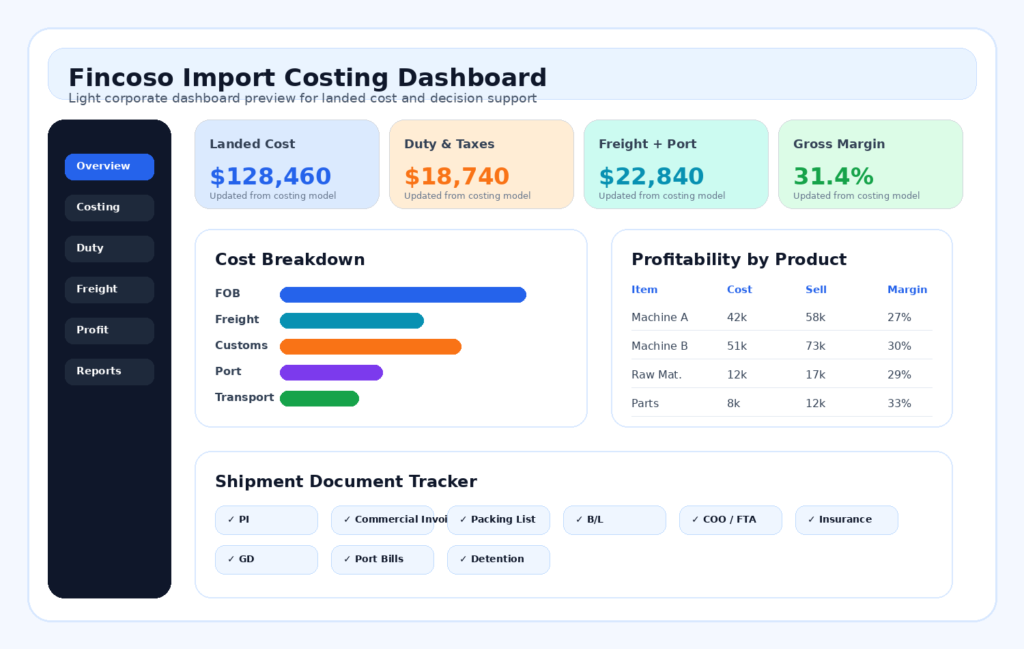Select Duty in the sidebar
This screenshot has height=649, width=1024.
(109, 249)
